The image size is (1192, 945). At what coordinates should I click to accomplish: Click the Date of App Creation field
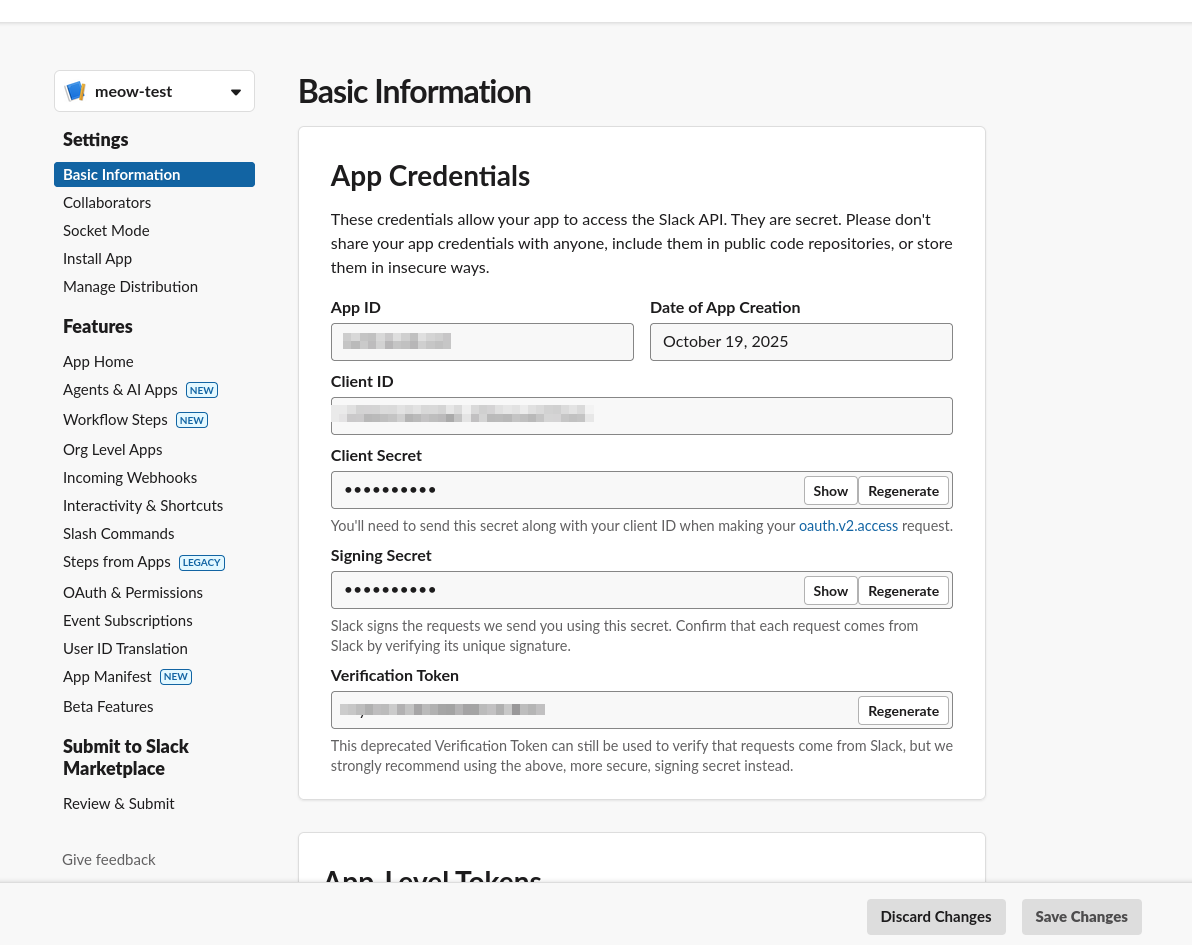[801, 342]
